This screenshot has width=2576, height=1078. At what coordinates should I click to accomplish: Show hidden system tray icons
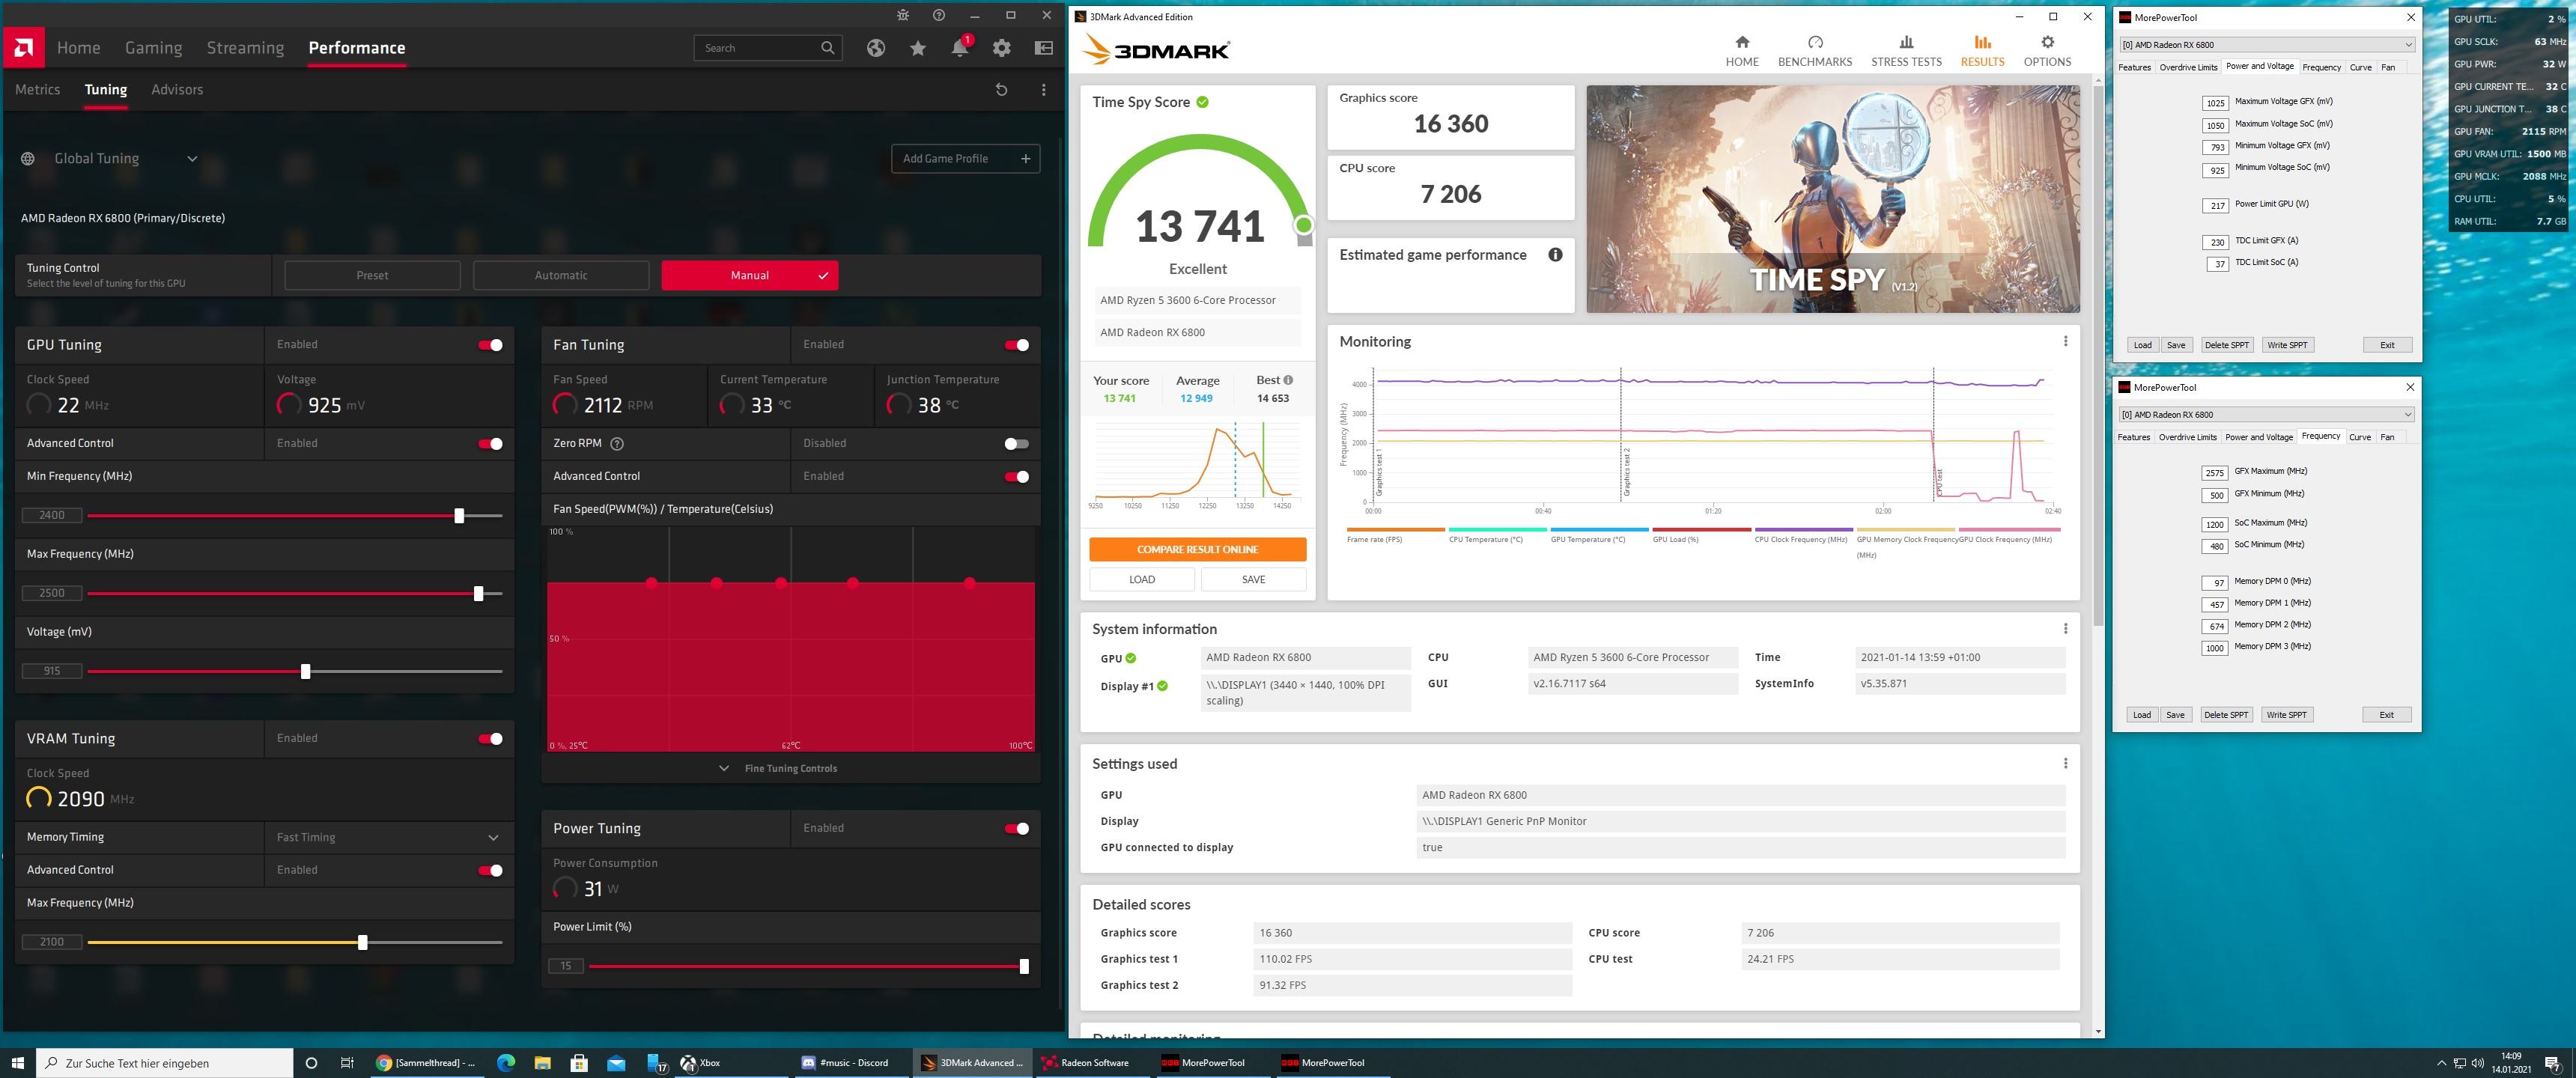[x=2441, y=1063]
